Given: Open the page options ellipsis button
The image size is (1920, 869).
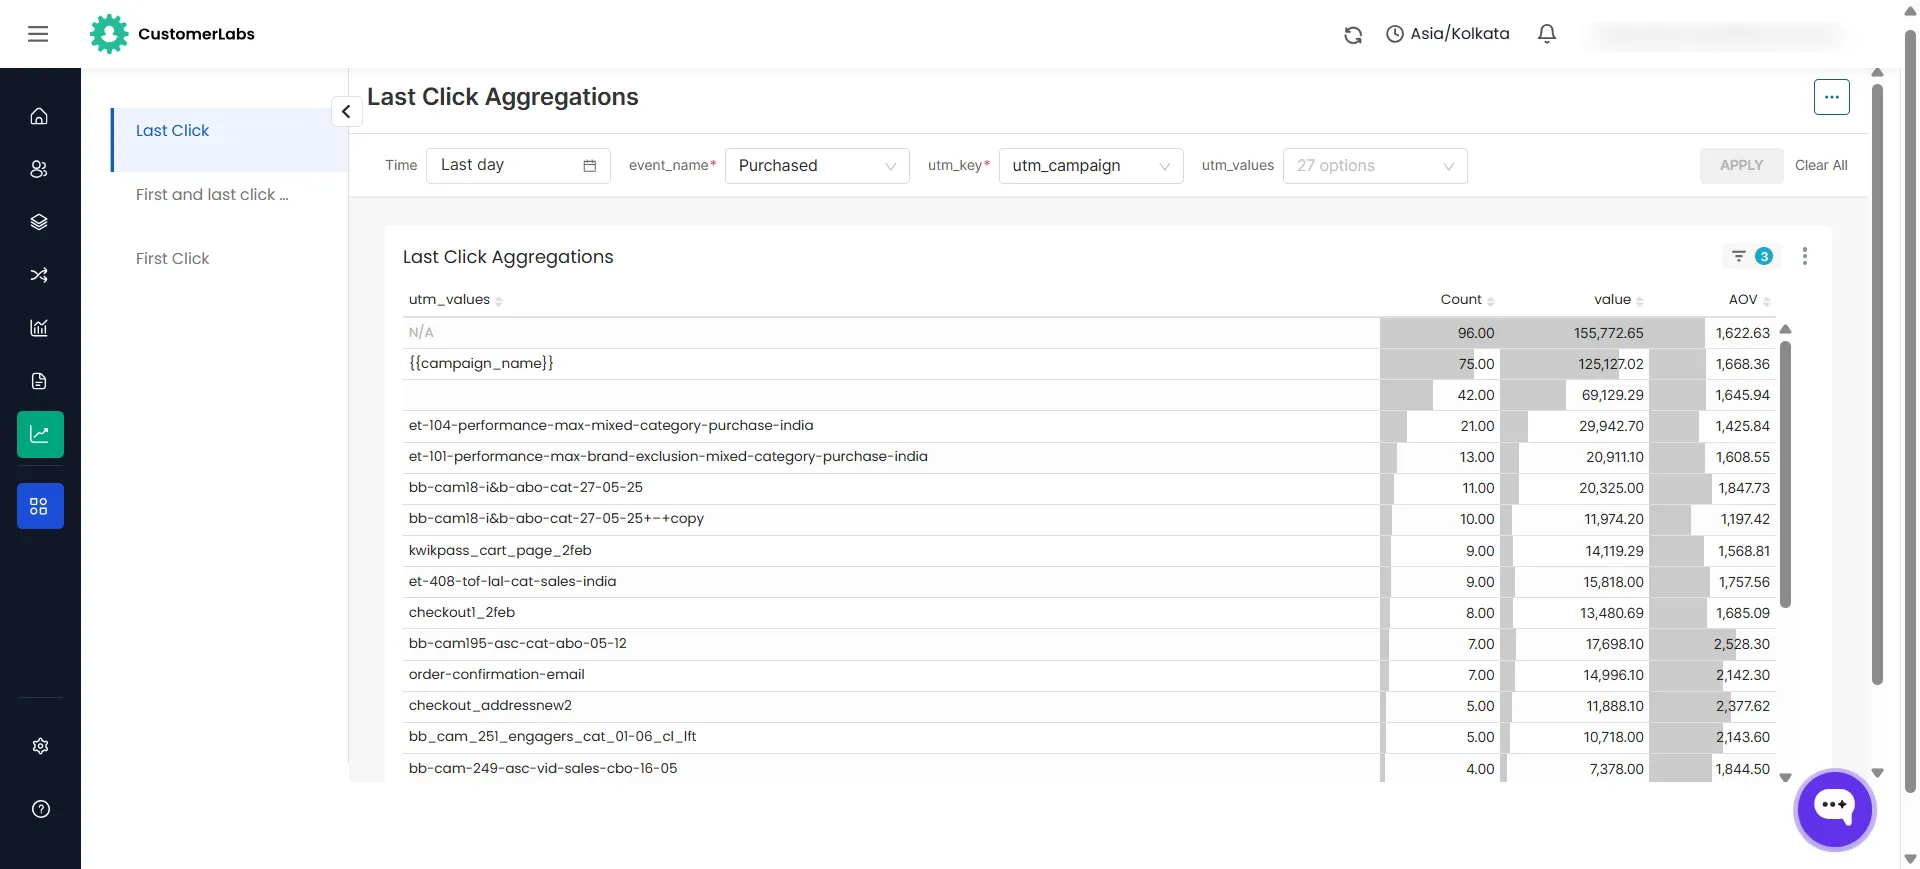Looking at the screenshot, I should tap(1831, 97).
